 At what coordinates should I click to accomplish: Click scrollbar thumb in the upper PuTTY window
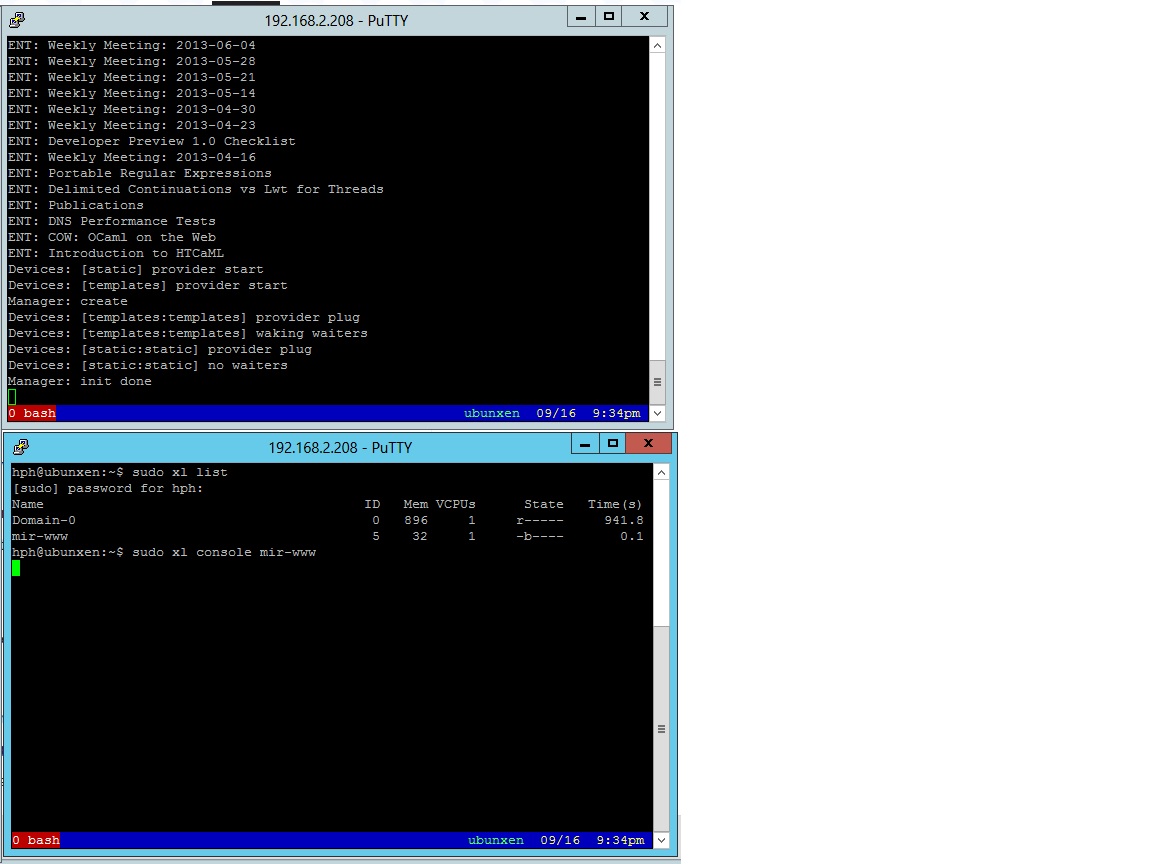(x=657, y=382)
